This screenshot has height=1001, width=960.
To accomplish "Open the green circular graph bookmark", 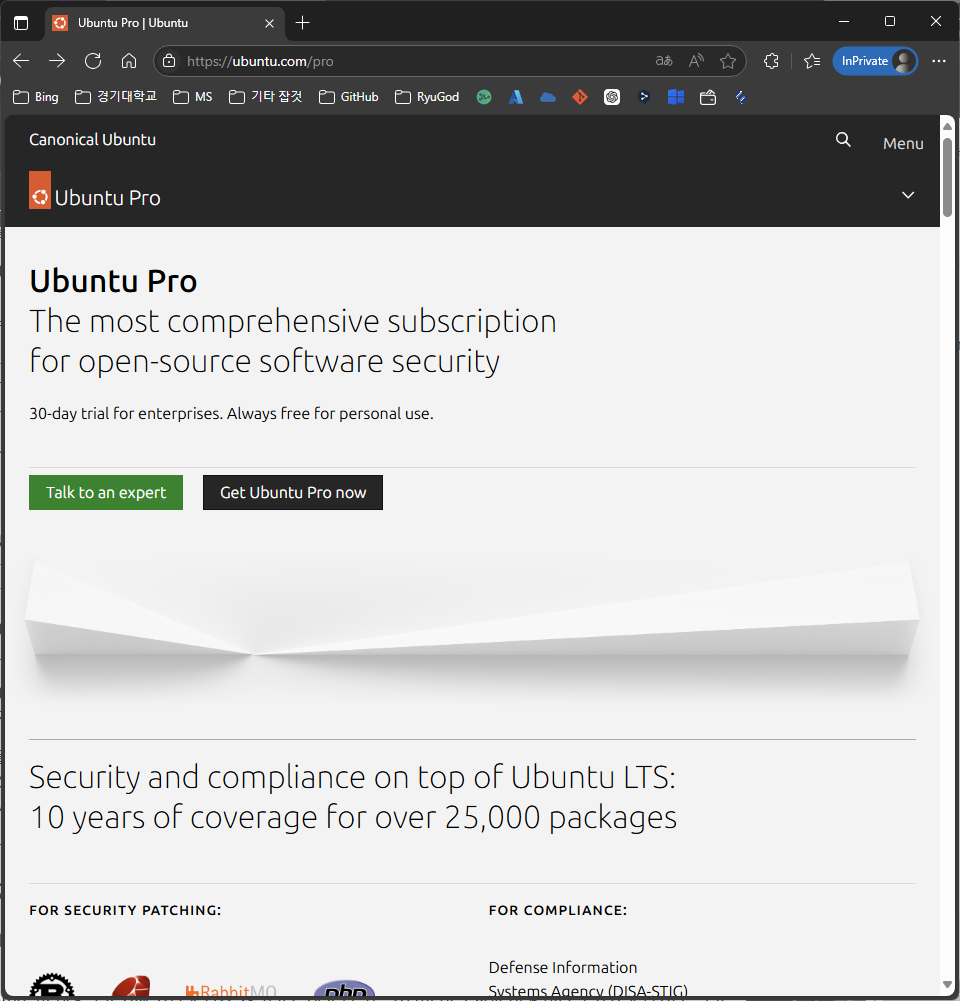I will (x=484, y=97).
